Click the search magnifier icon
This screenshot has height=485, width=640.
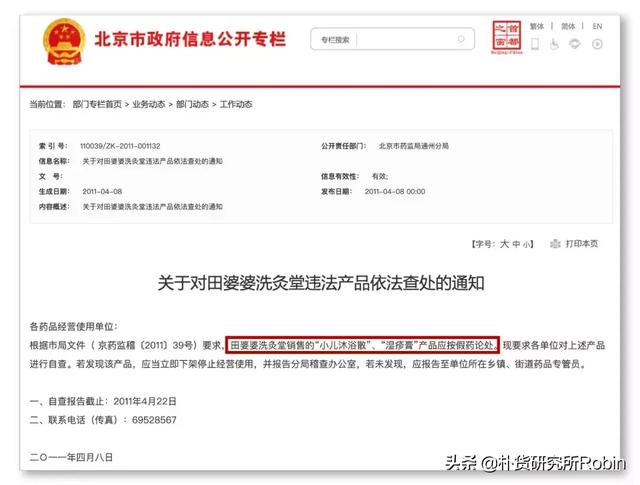461,39
